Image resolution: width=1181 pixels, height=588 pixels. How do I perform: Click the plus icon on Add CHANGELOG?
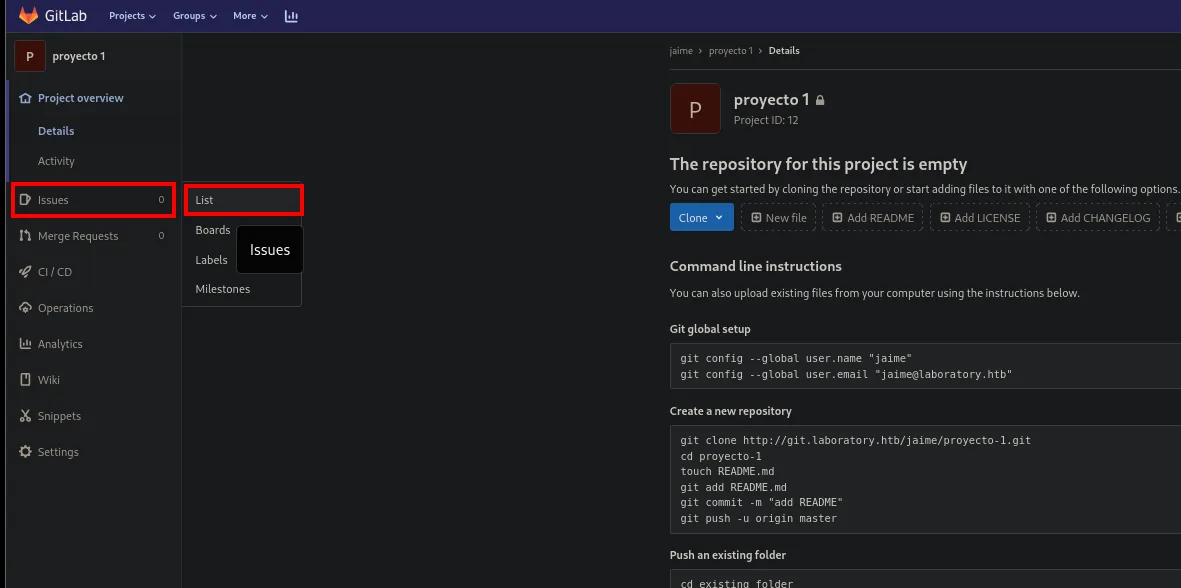pos(1051,218)
